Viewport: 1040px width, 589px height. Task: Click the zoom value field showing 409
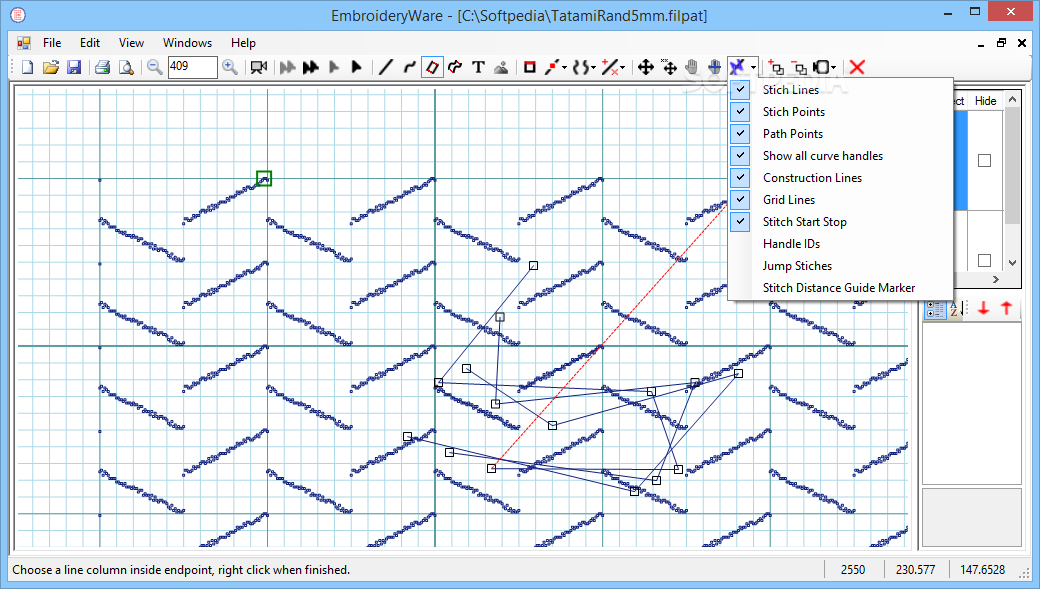point(192,67)
